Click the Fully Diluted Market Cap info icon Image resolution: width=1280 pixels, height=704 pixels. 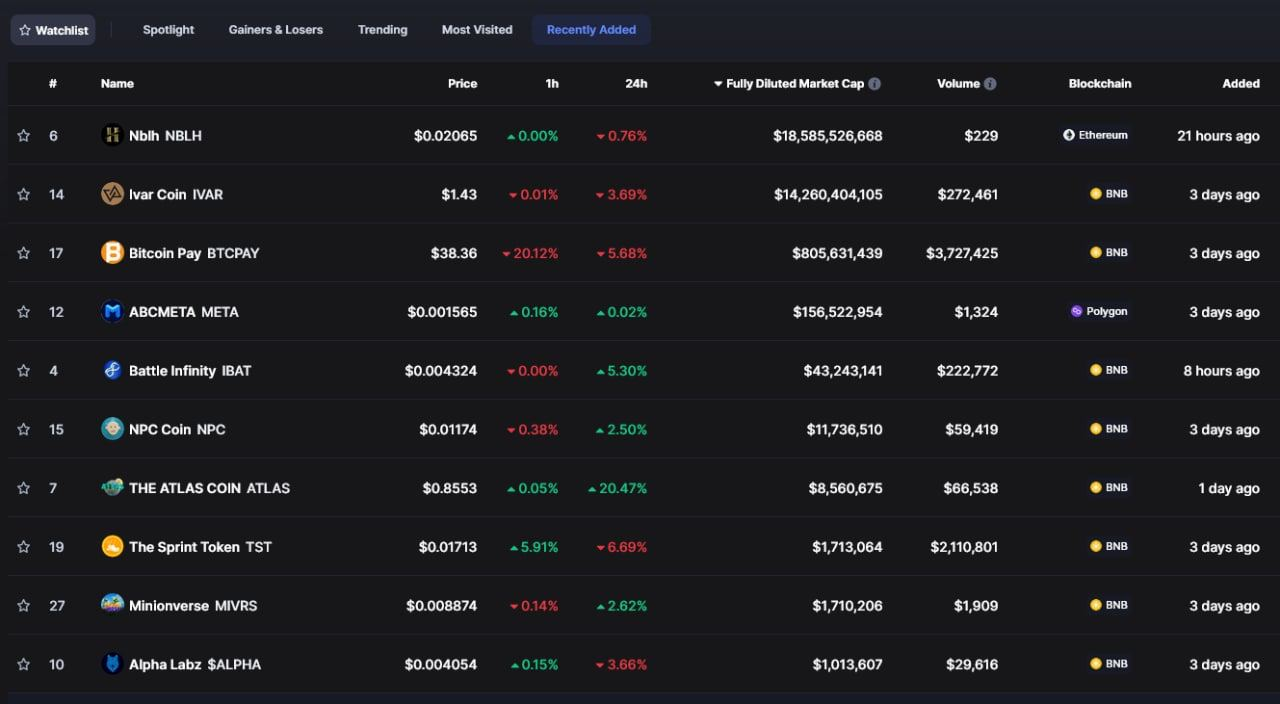click(x=875, y=84)
